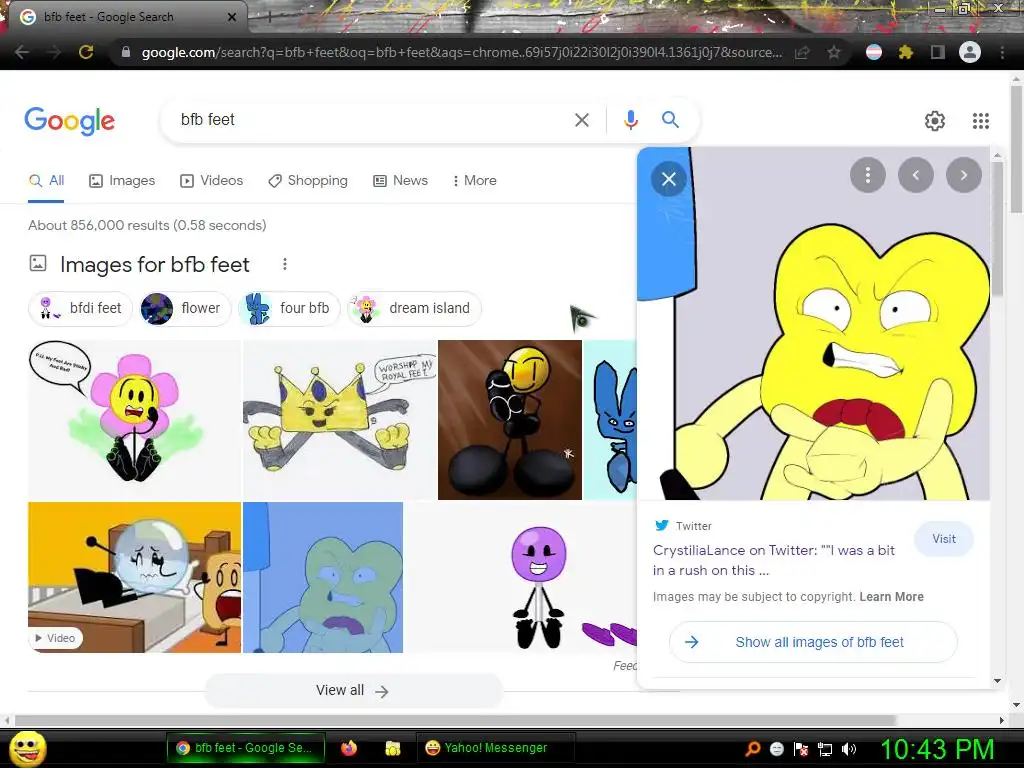1024x768 pixels.
Task: View site lock information
Action: (x=126, y=52)
